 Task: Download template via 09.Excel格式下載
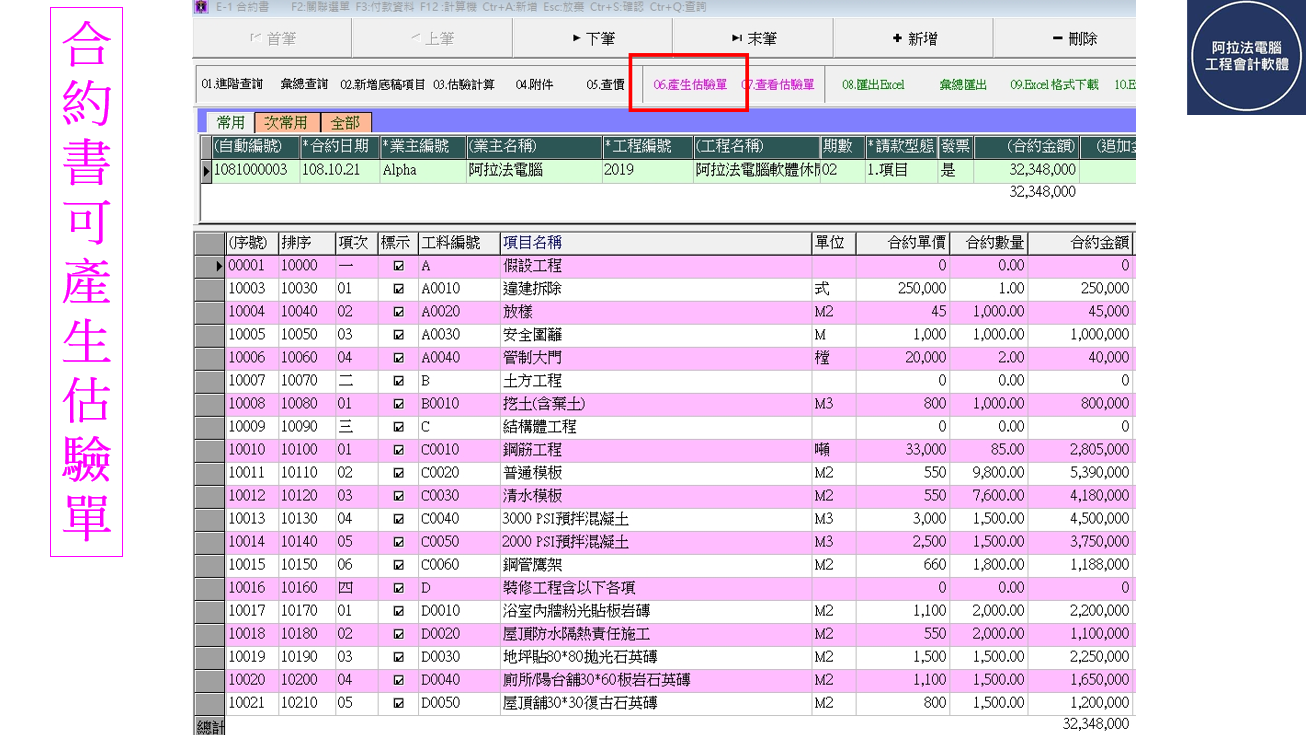1054,85
